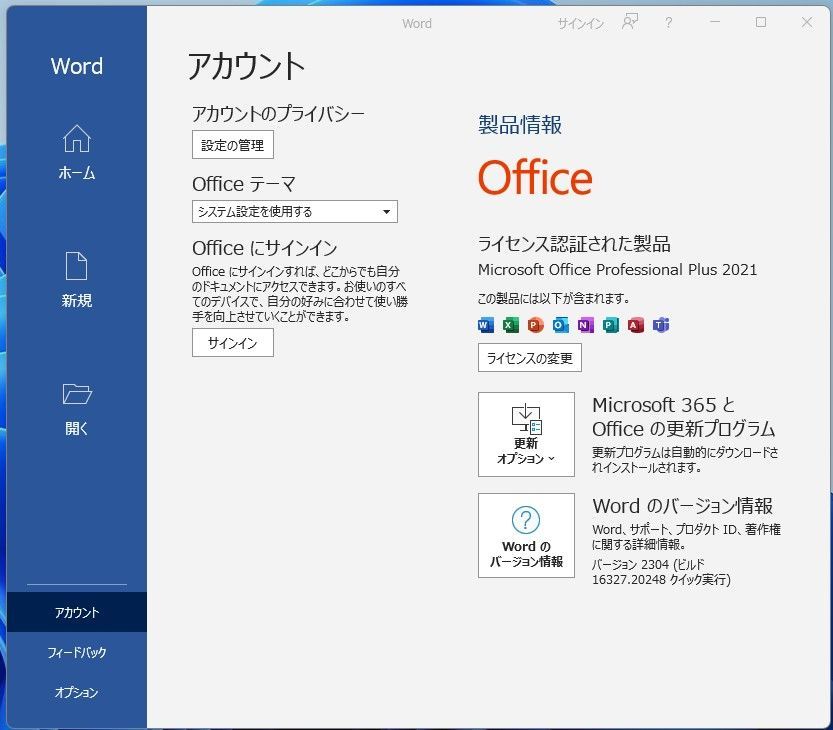
Task: Click the Outlook icon
Action: tap(561, 325)
